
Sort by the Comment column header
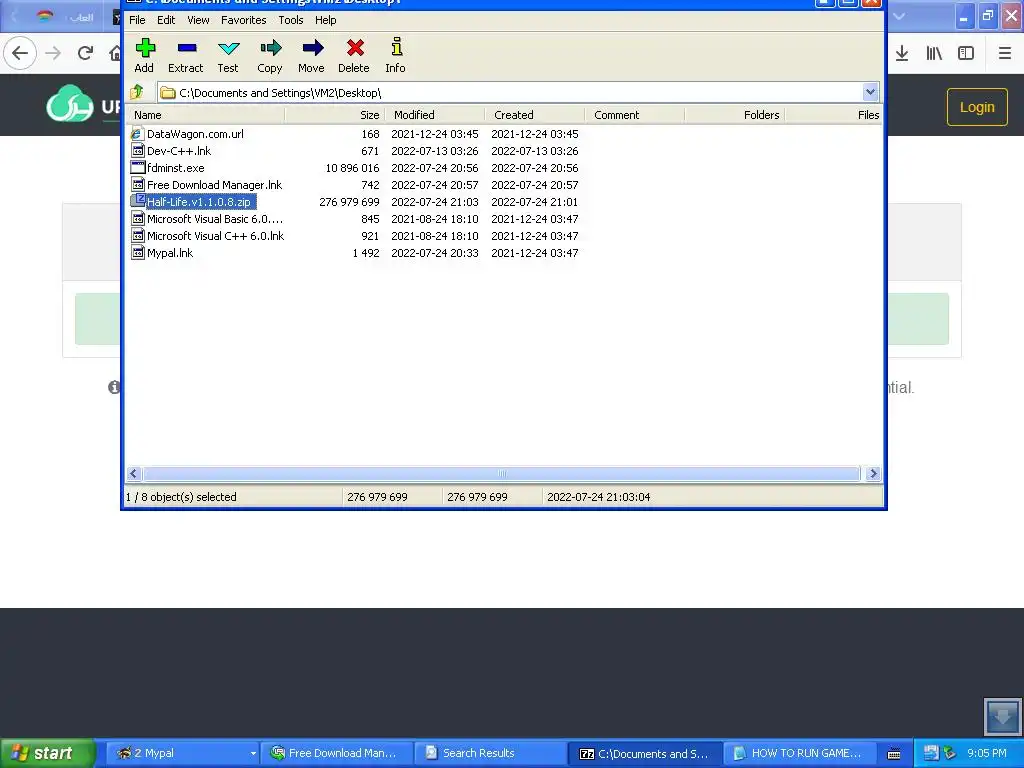pos(634,115)
